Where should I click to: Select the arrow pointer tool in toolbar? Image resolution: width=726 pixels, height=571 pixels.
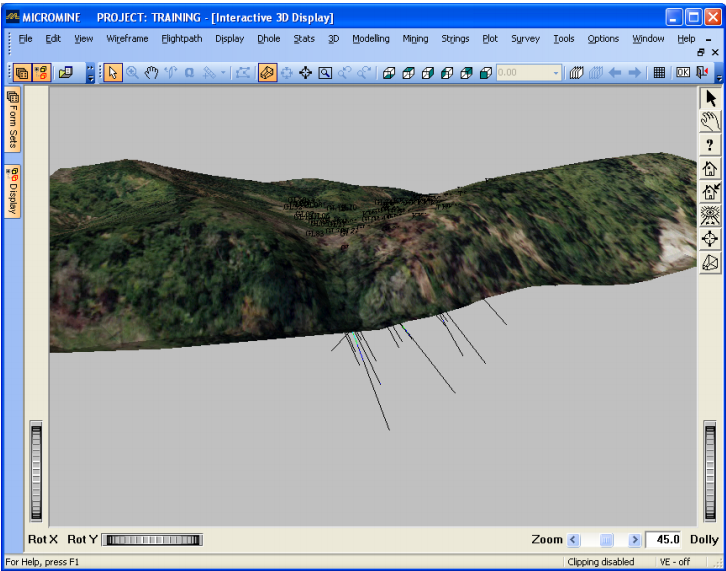(113, 73)
